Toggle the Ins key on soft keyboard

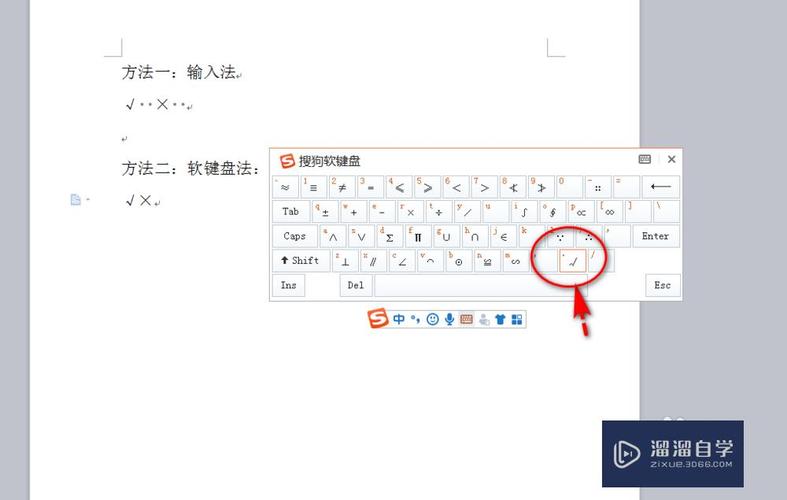tap(289, 285)
